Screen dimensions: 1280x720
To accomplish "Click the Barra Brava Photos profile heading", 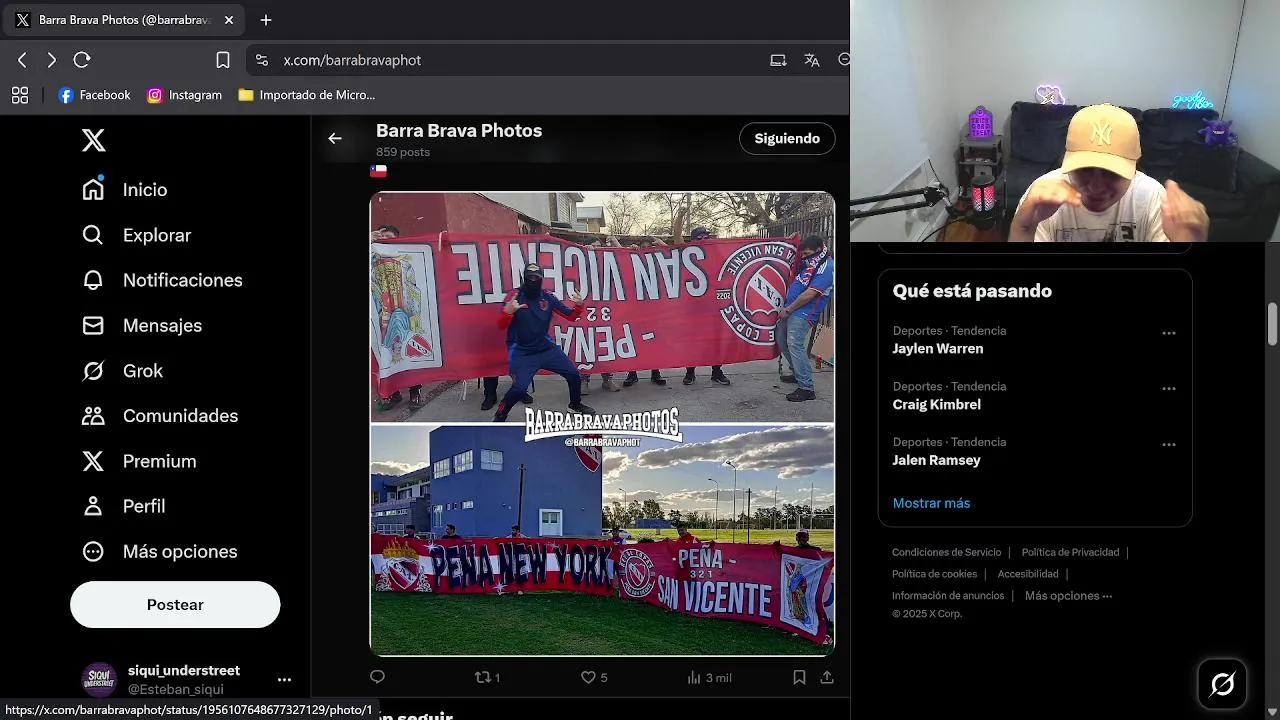I will 459,130.
